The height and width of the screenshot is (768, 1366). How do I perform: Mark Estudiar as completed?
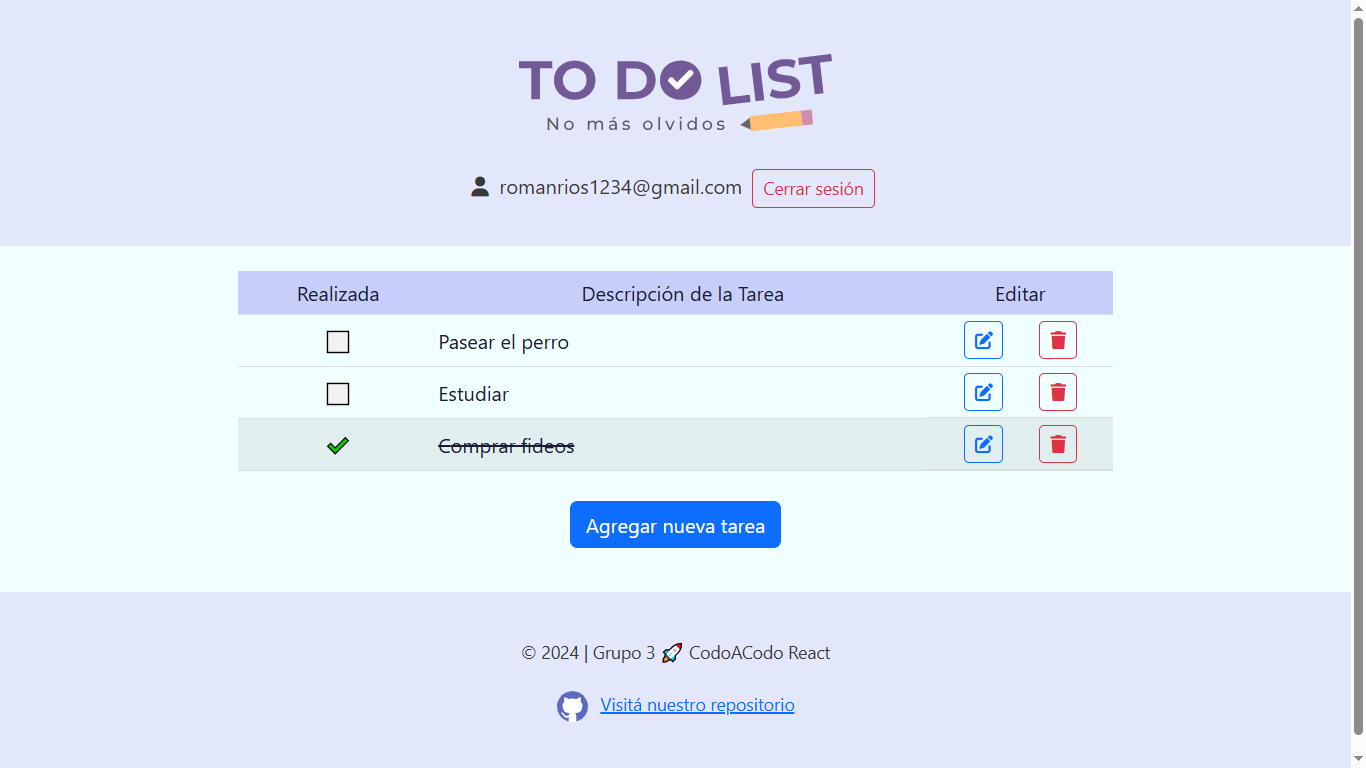tap(338, 394)
